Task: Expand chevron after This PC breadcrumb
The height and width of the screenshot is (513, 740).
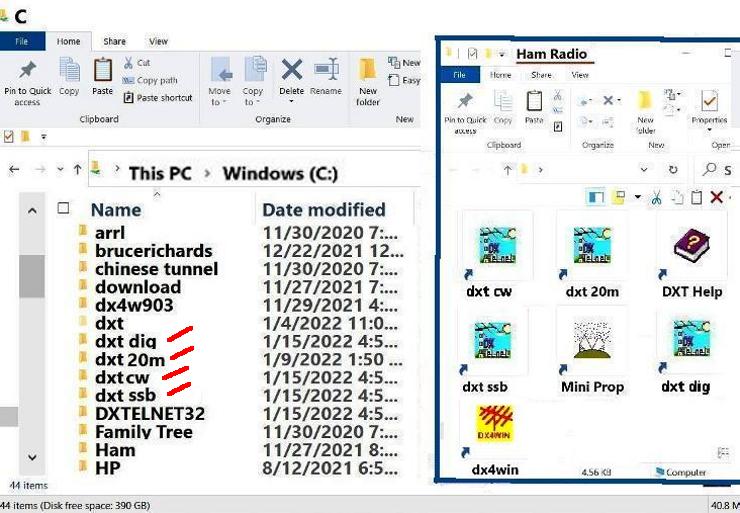Action: coord(207,174)
